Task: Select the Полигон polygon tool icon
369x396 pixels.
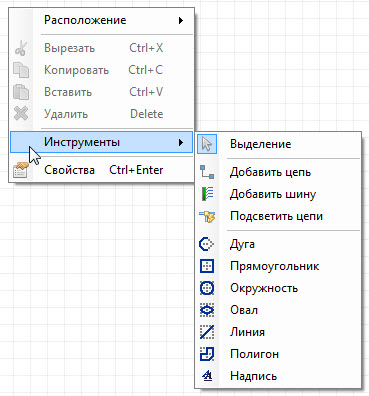Action: 207,354
